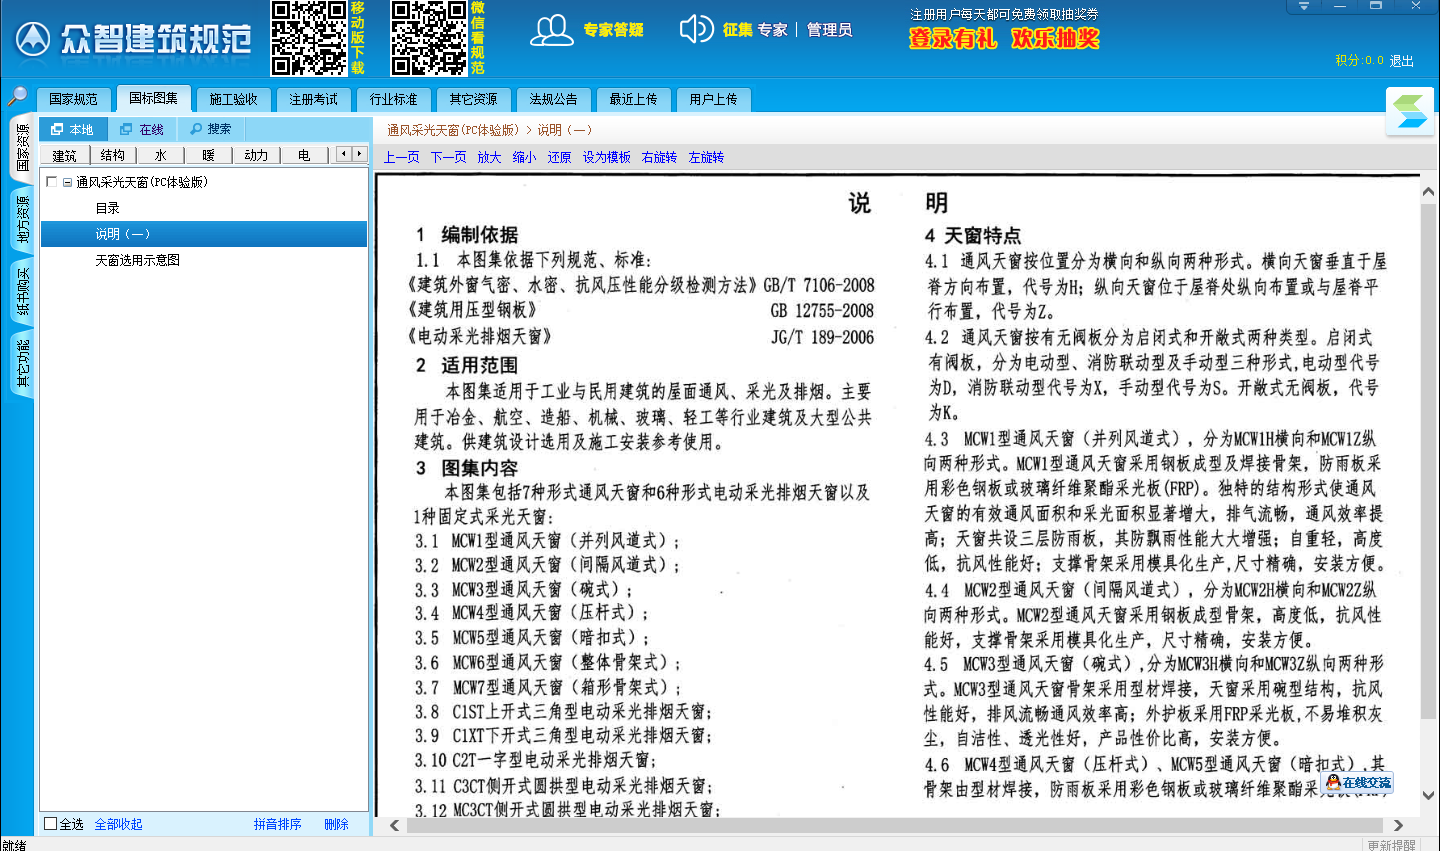
Task: Open the 施工验收 tab
Action: point(233,99)
